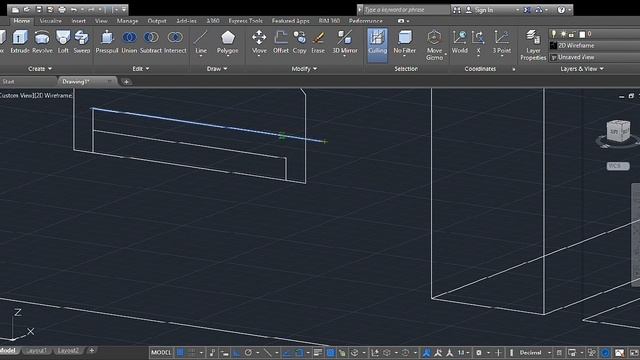The height and width of the screenshot is (360, 640).
Task: Select the Subtract tool
Action: click(x=151, y=42)
